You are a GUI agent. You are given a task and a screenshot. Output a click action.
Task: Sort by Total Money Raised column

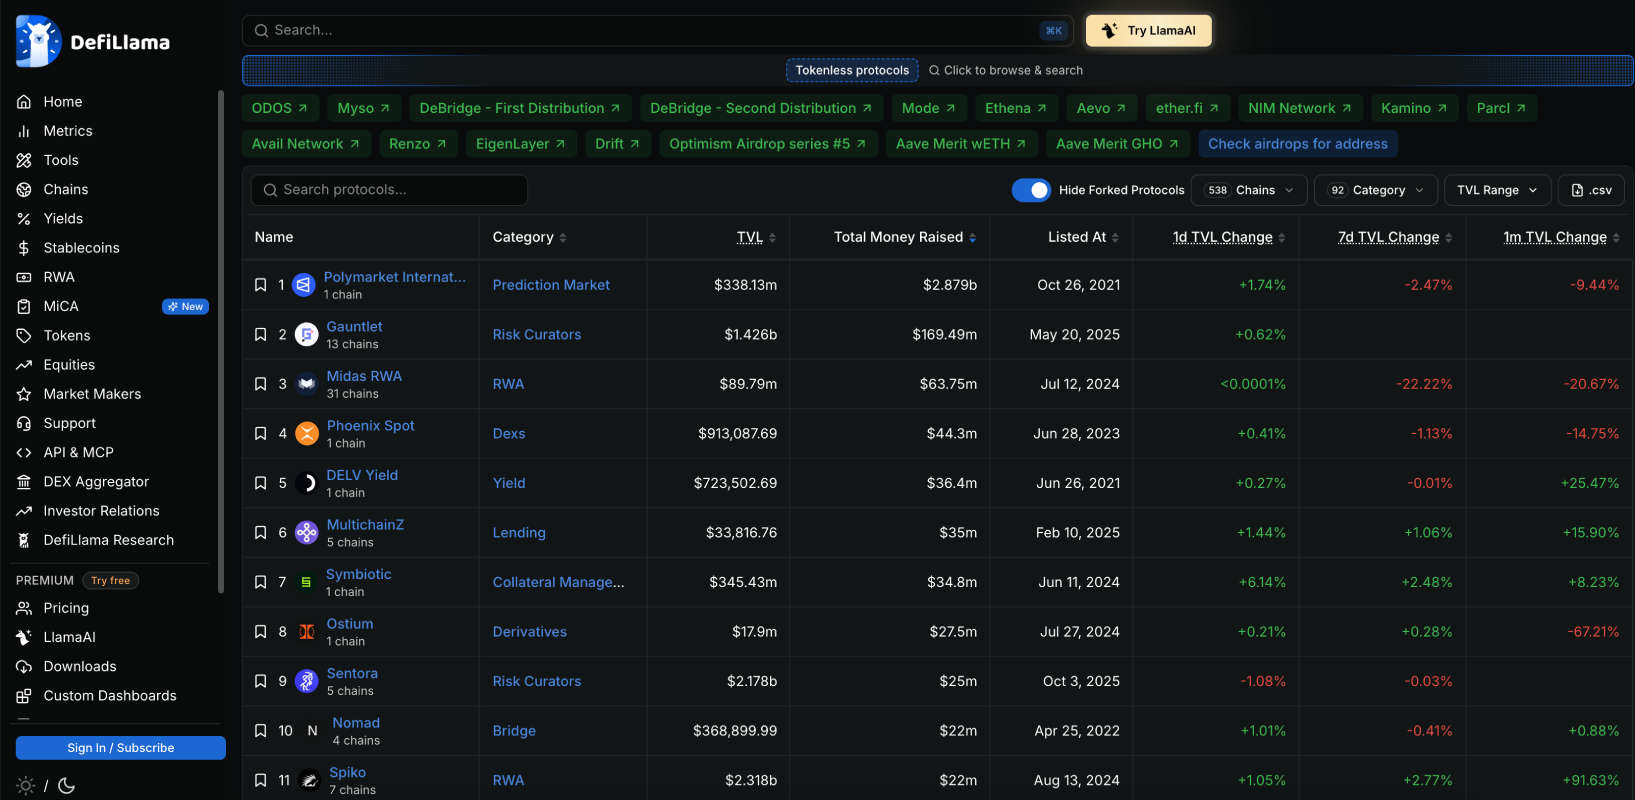click(905, 237)
